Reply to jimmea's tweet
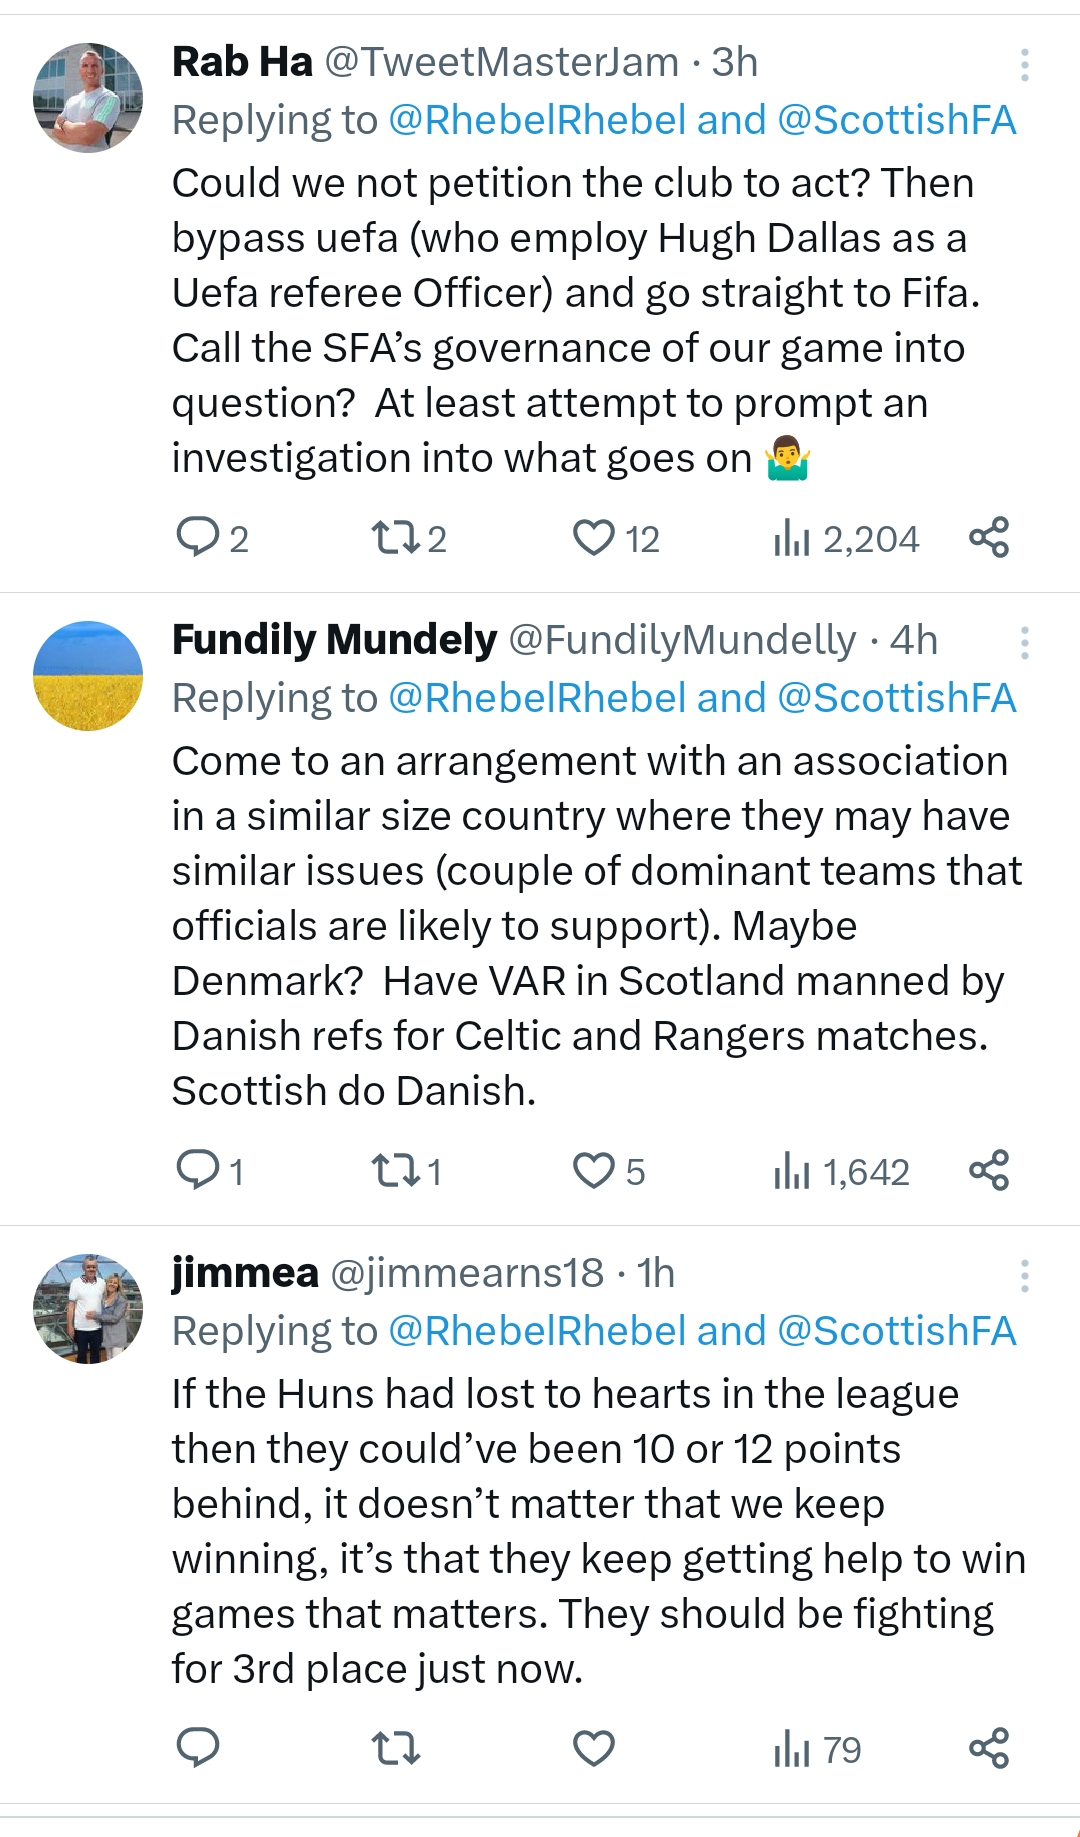 tap(198, 1748)
